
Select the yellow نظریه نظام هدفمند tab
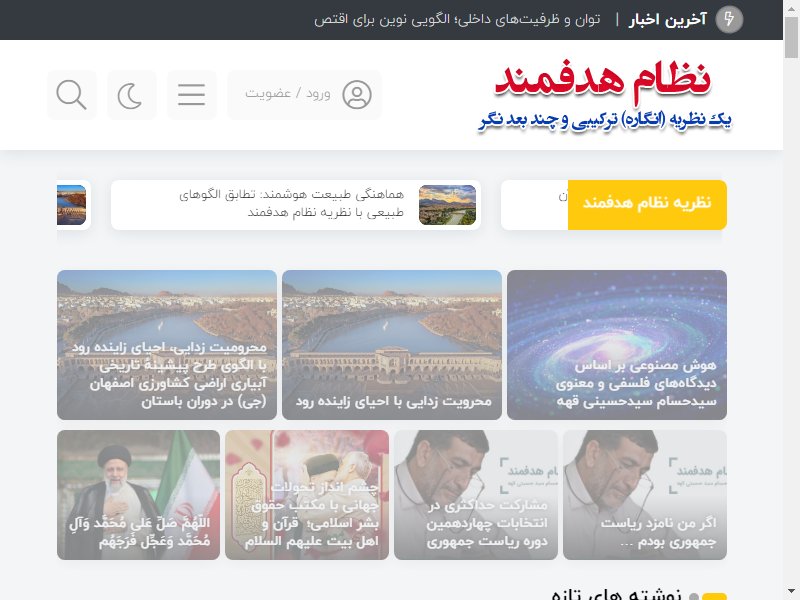[647, 205]
